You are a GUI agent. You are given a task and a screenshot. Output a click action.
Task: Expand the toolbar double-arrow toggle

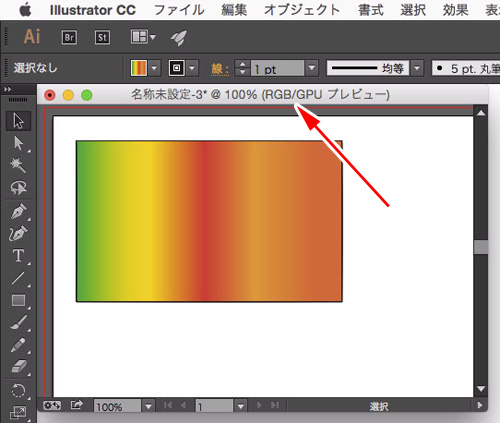[7, 89]
